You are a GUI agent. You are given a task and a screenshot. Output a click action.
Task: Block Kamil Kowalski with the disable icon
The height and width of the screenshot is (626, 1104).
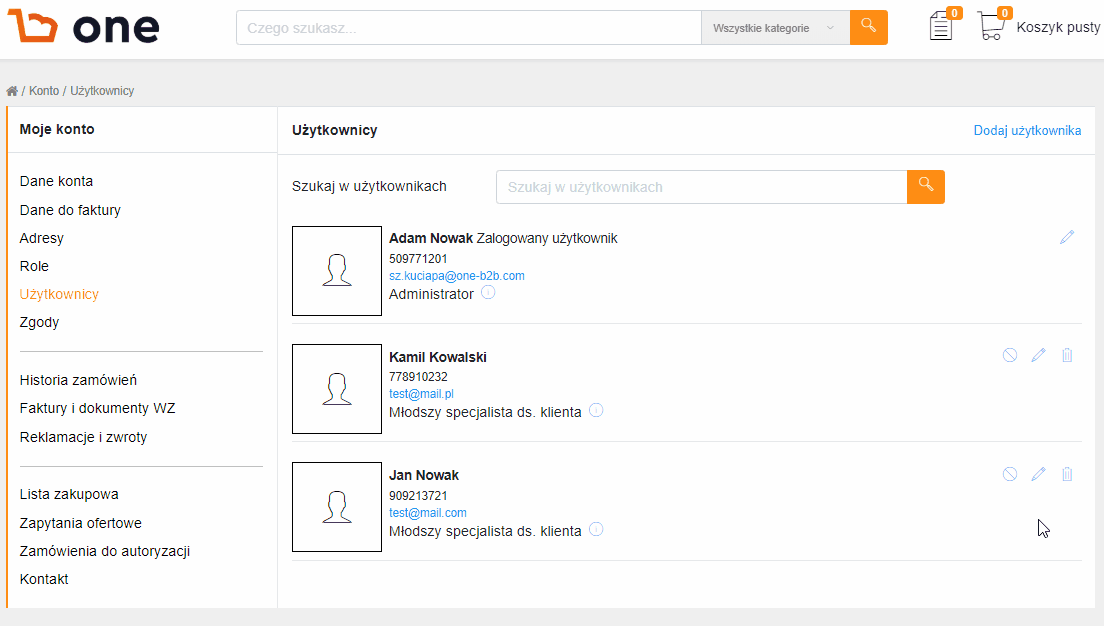click(x=1010, y=355)
